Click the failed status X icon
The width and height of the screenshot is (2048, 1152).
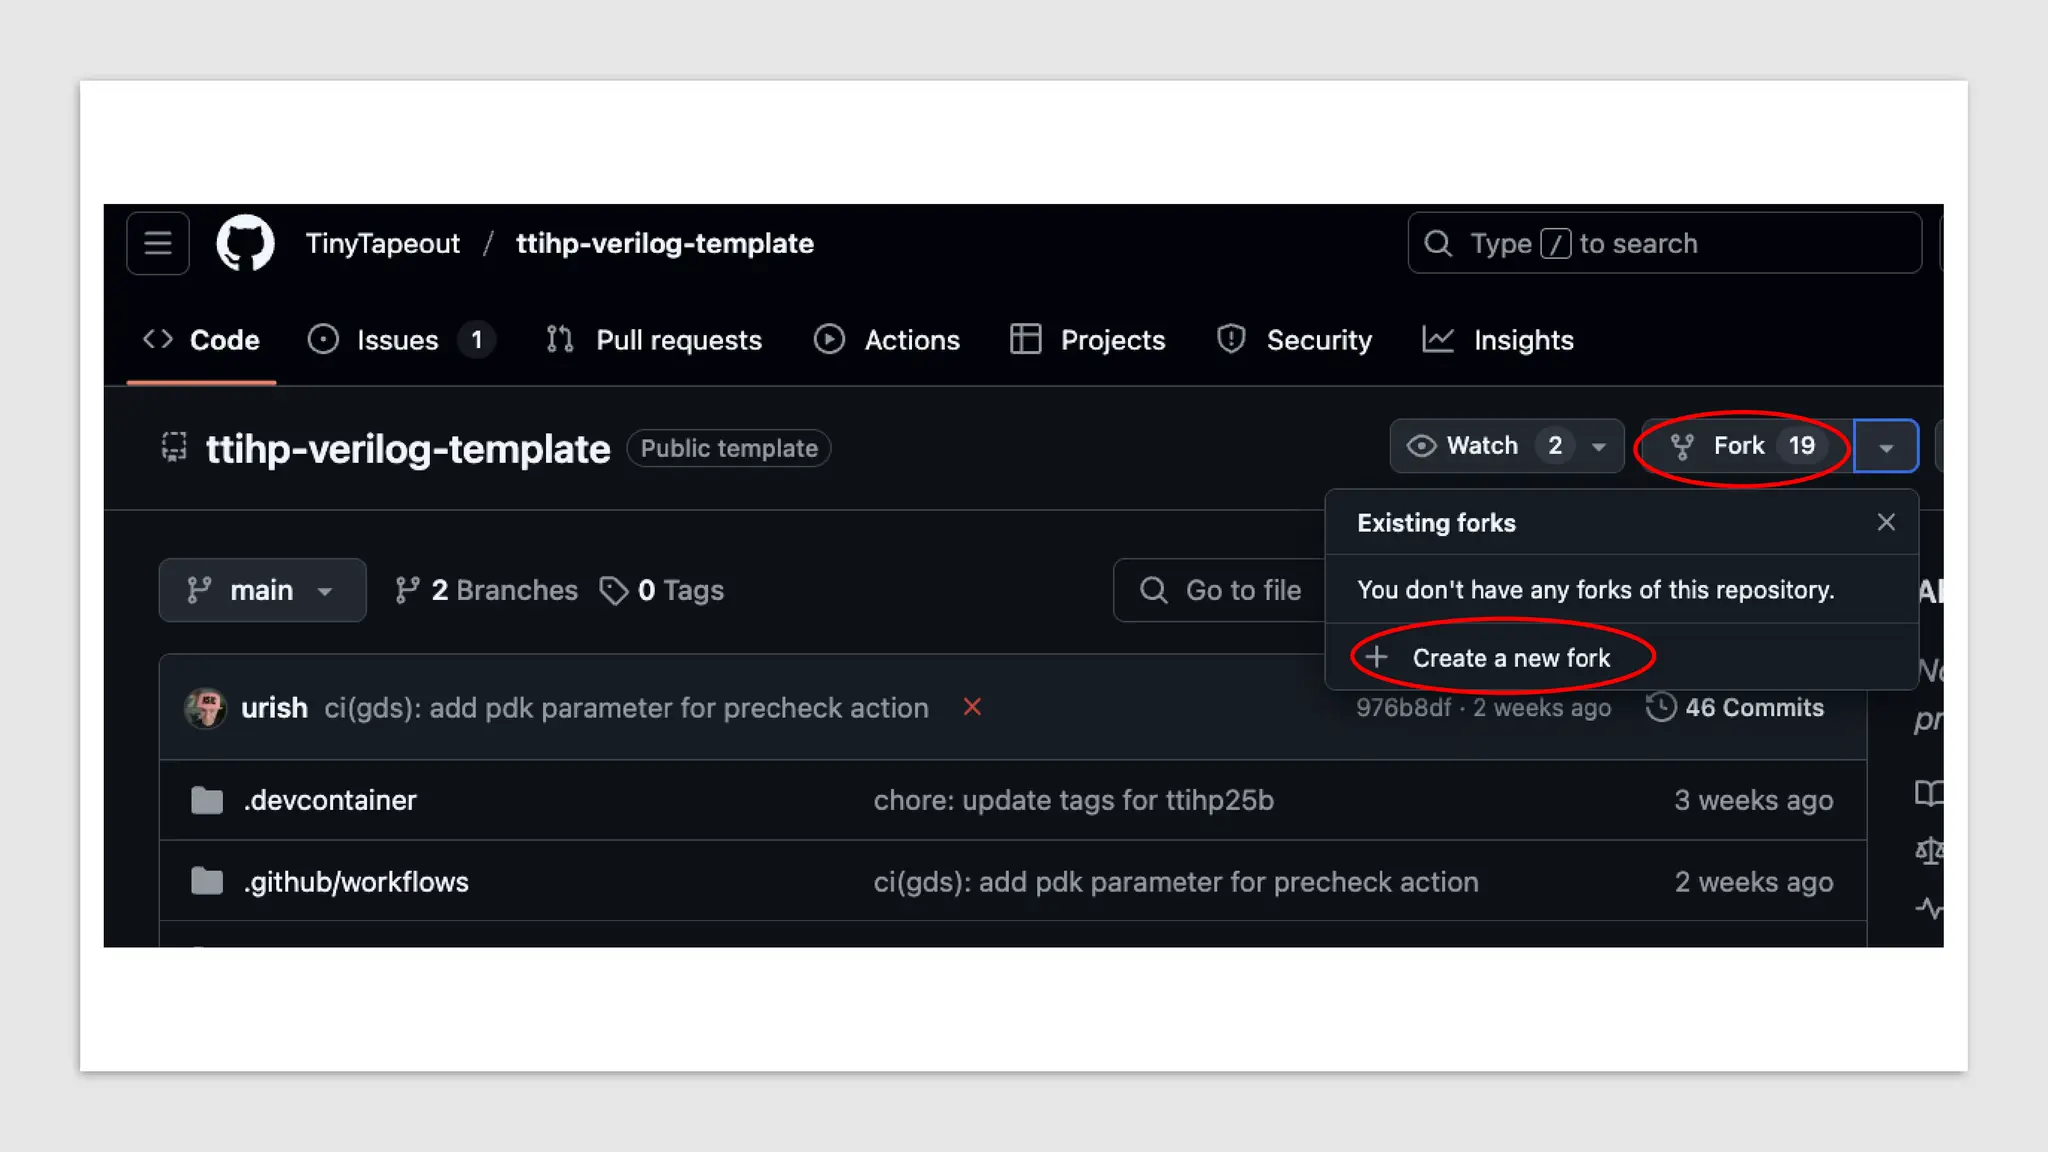coord(972,707)
